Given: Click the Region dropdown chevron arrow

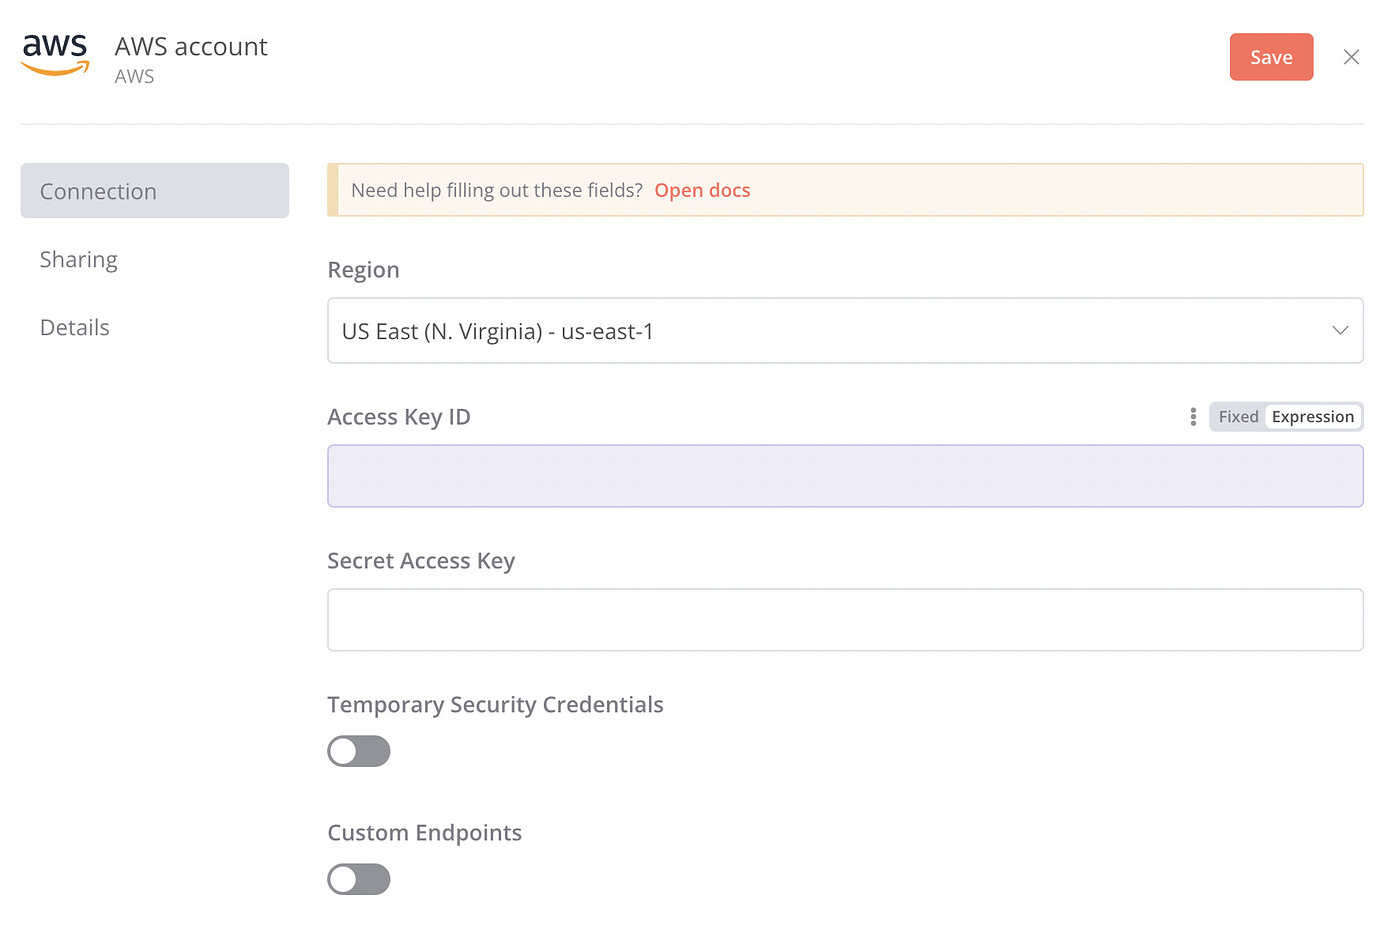Looking at the screenshot, I should tap(1340, 330).
